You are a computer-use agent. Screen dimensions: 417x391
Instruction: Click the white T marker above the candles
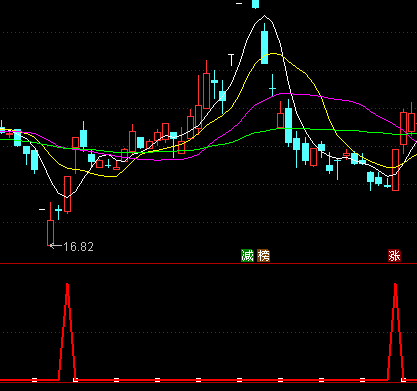tap(231, 60)
